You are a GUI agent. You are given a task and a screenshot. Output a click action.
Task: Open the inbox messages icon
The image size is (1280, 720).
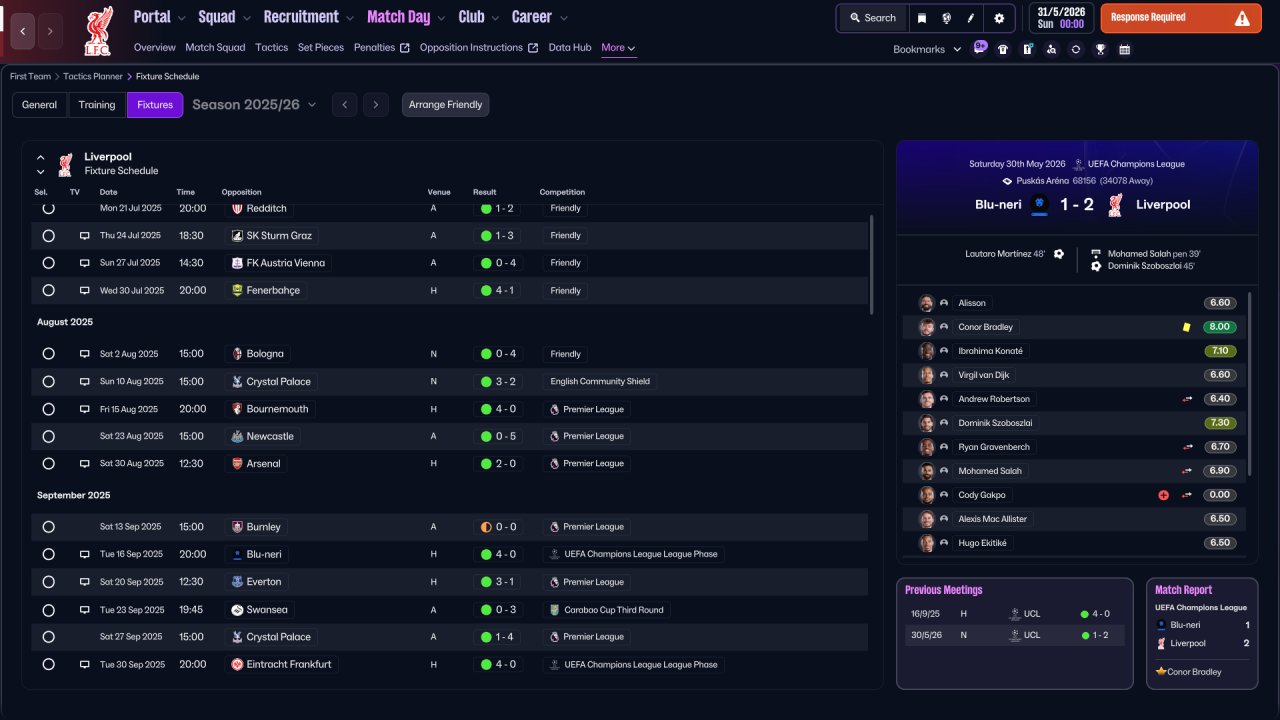(980, 47)
